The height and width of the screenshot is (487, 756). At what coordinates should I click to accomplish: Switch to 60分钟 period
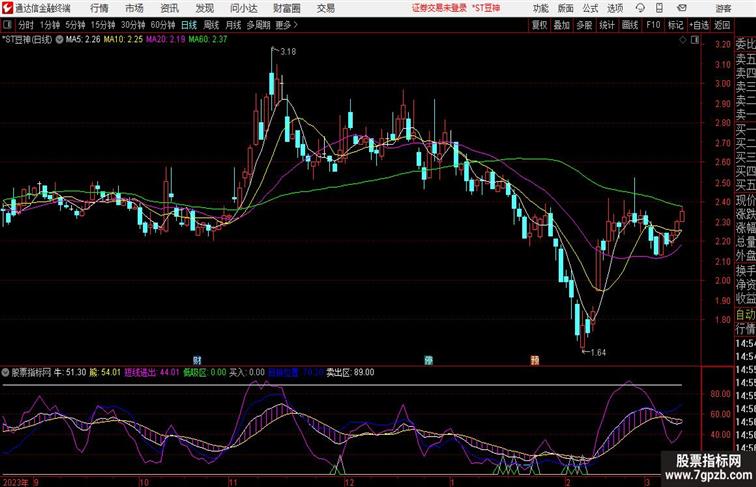[163, 25]
